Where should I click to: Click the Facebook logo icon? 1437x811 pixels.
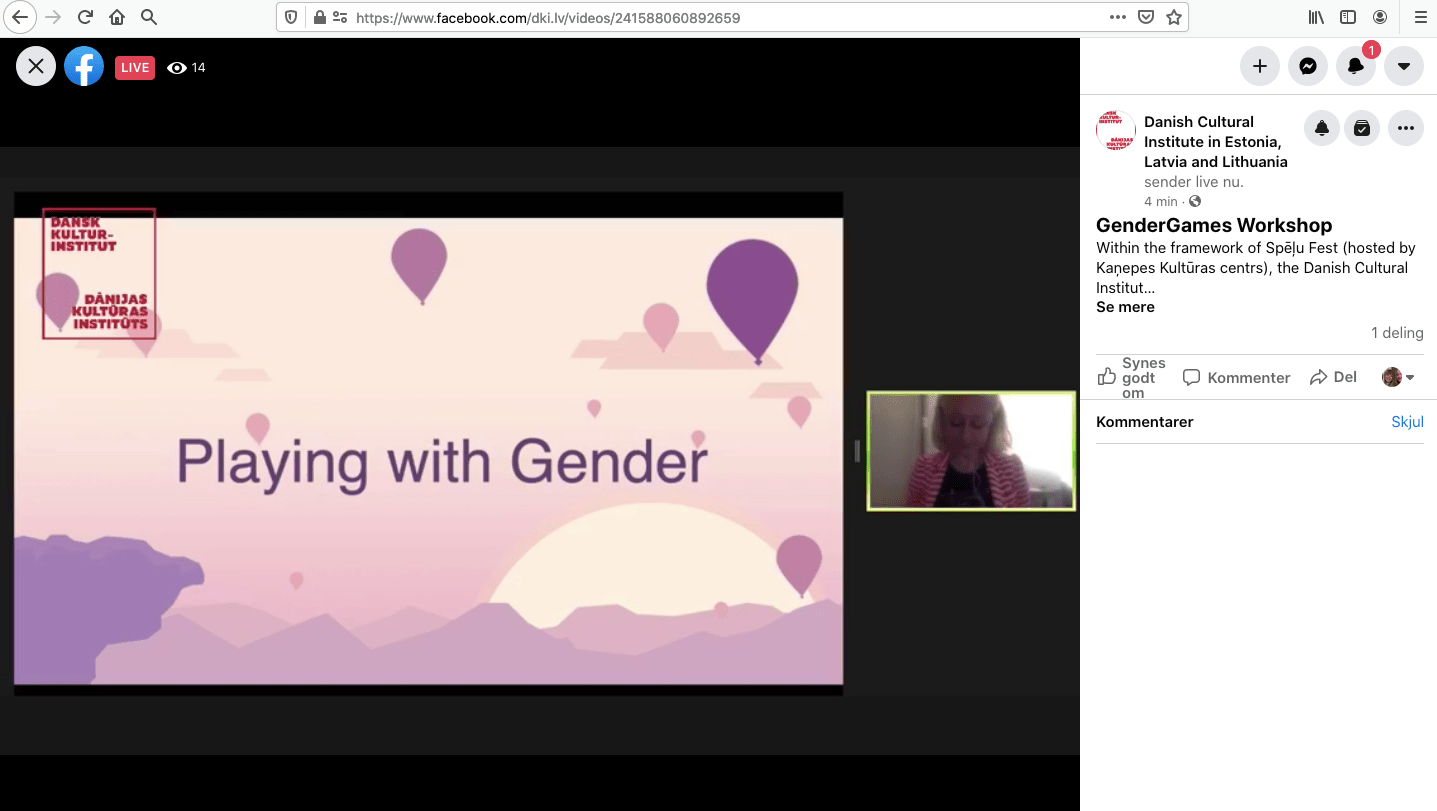coord(84,67)
